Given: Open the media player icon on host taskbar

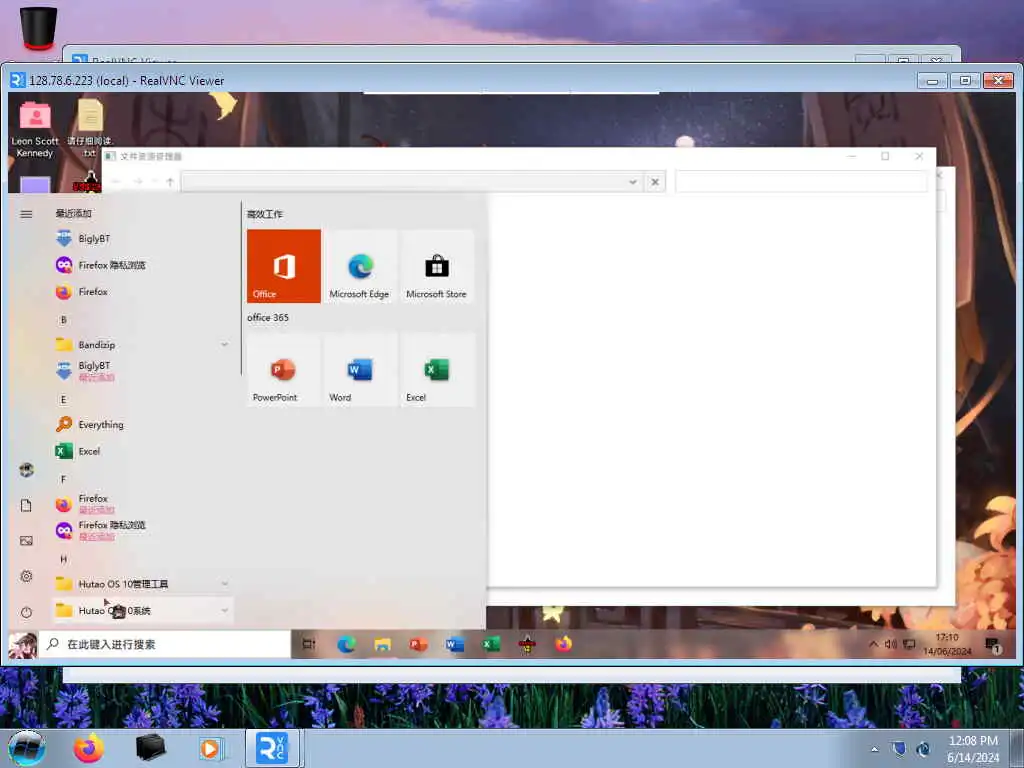Looking at the screenshot, I should click(210, 748).
